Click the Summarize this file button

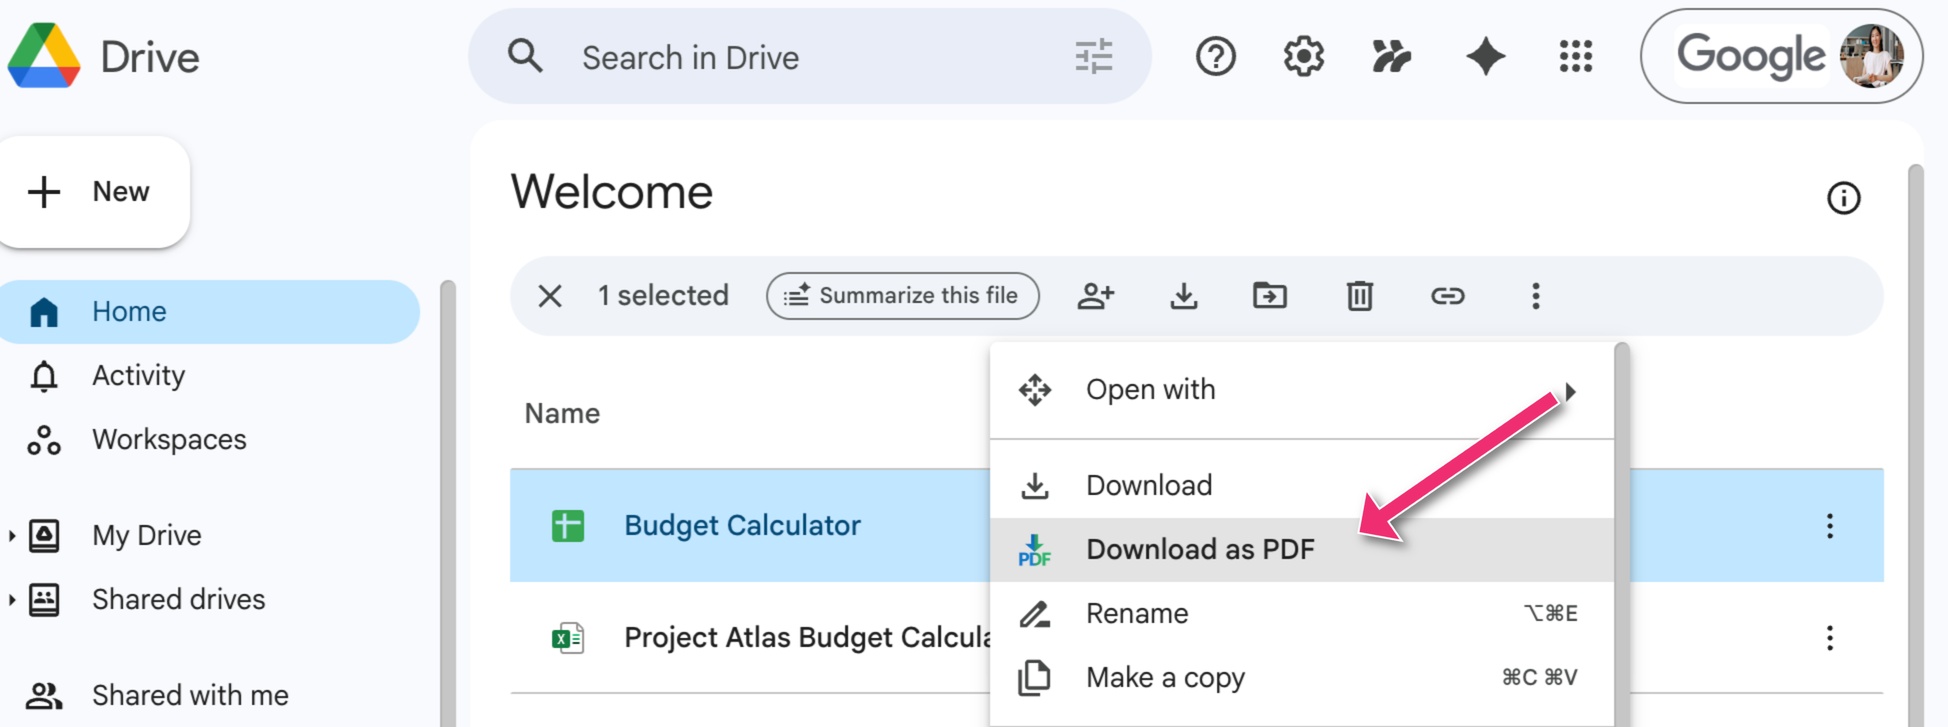pos(902,296)
